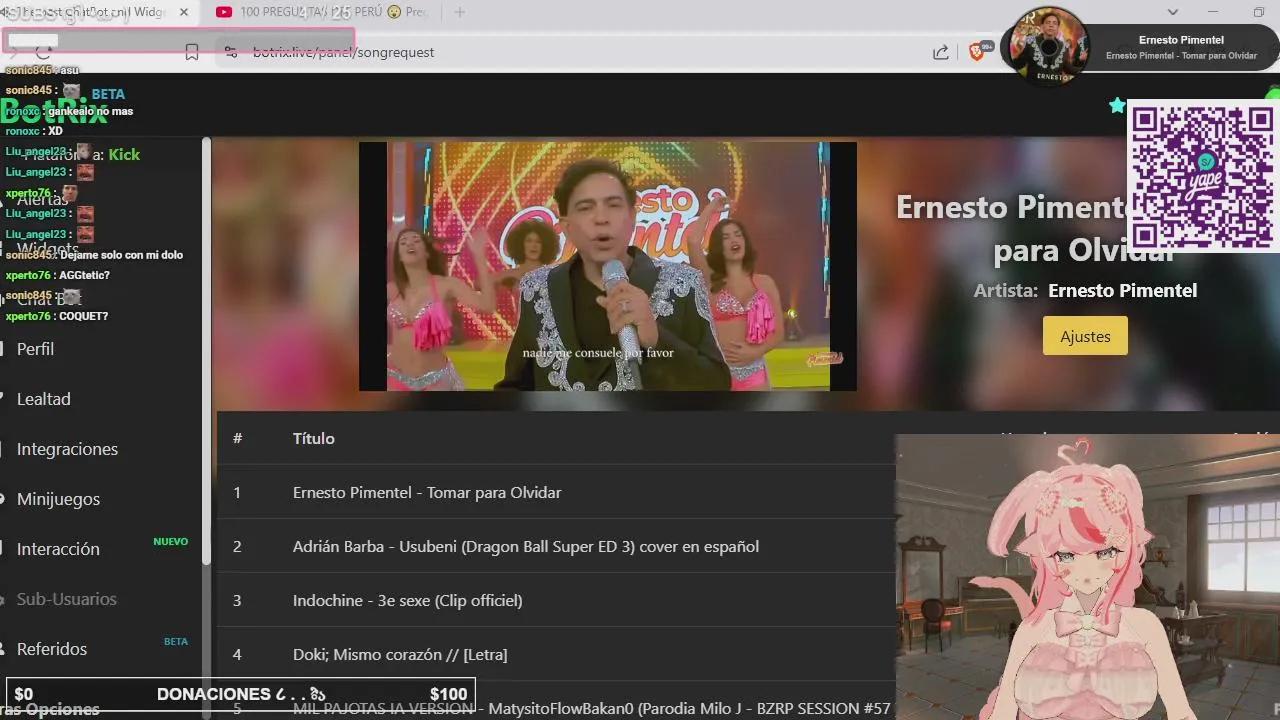Viewport: 1280px width, 720px height.
Task: Switch to the YouTube 100 PREGUNTAS tab
Action: 322,12
